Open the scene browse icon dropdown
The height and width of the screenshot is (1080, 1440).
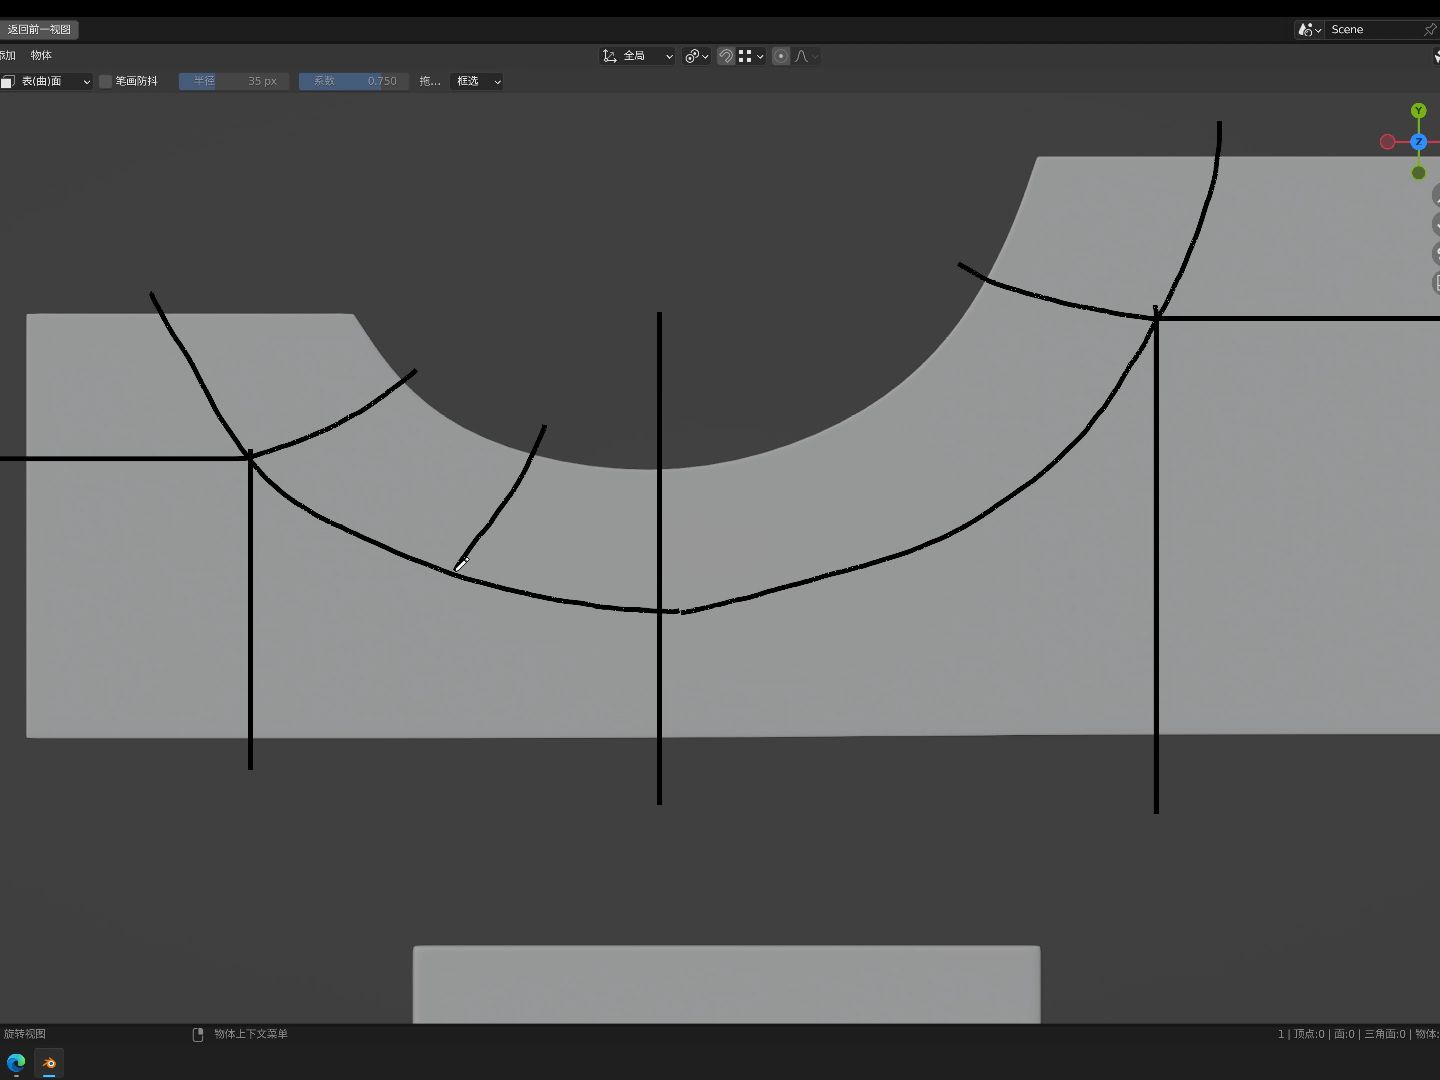click(1309, 30)
